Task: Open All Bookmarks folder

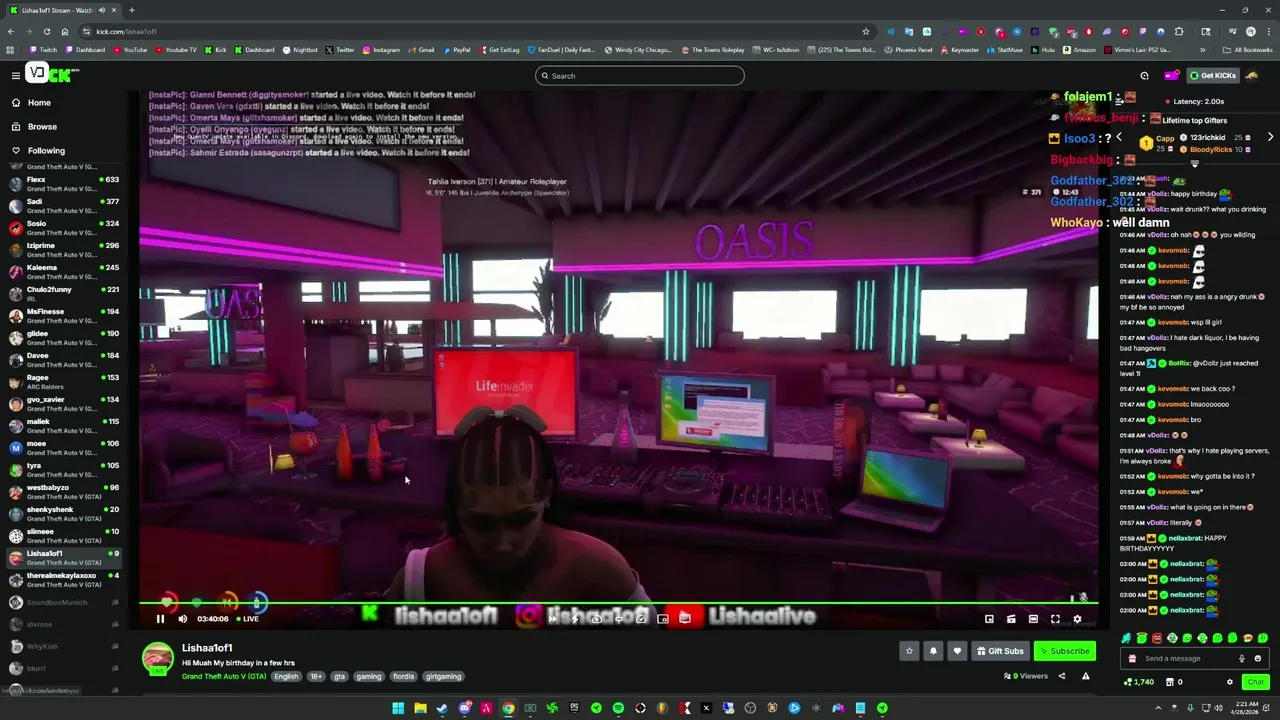Action: click(1248, 49)
